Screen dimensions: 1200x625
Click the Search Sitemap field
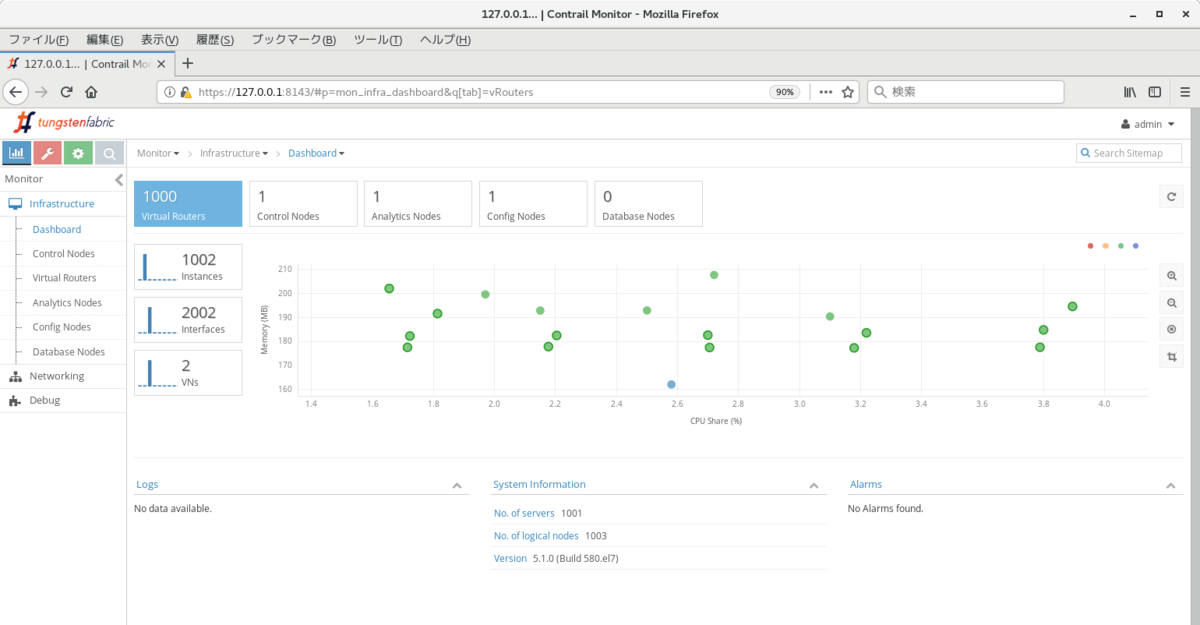pos(1129,153)
